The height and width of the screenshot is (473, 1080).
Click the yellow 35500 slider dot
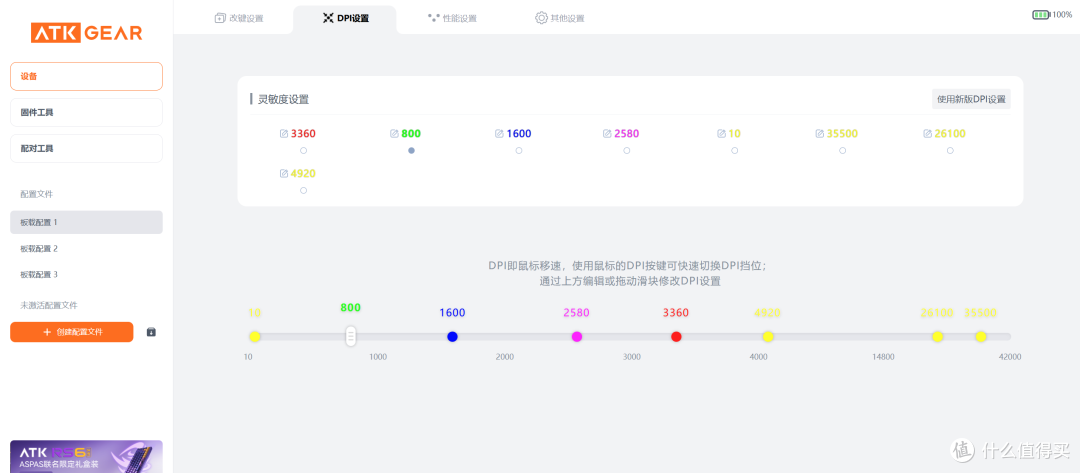[981, 336]
